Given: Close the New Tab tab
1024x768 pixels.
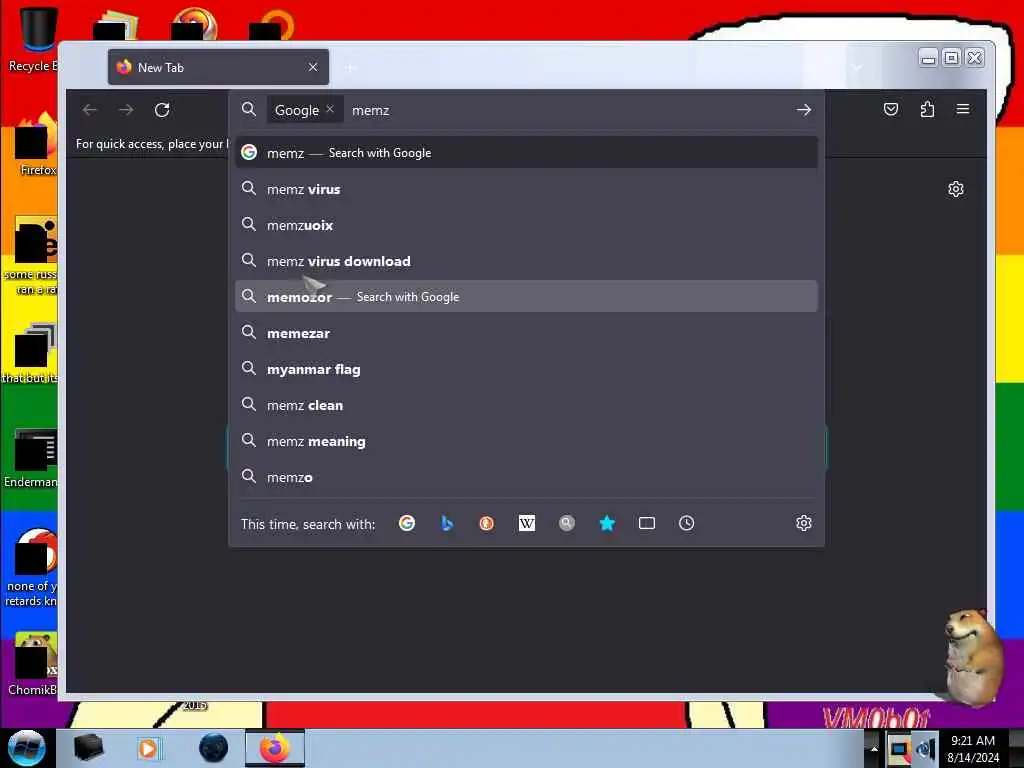Looking at the screenshot, I should point(313,67).
